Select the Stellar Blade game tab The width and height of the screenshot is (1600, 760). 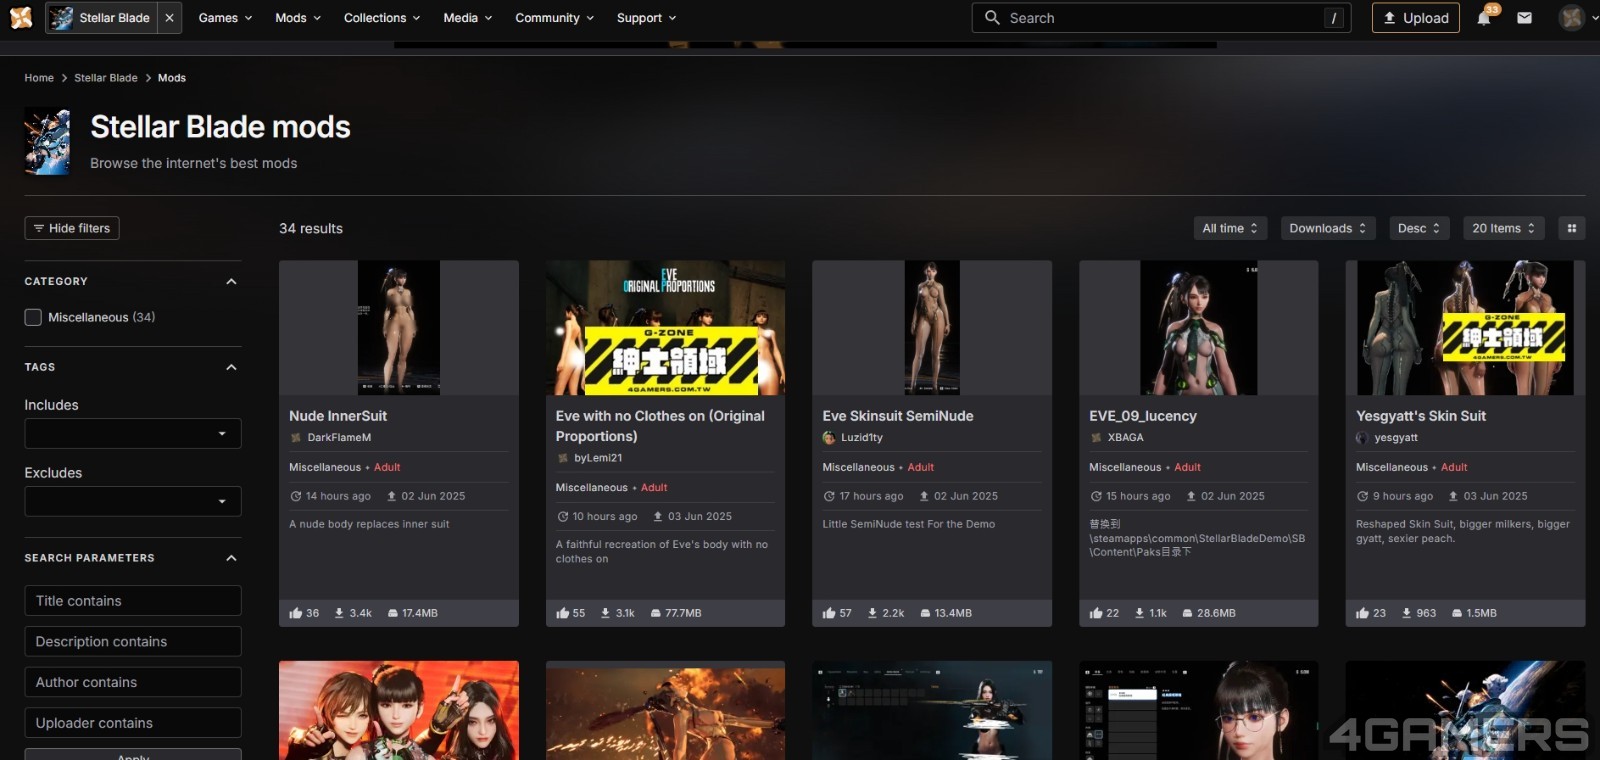pos(102,18)
